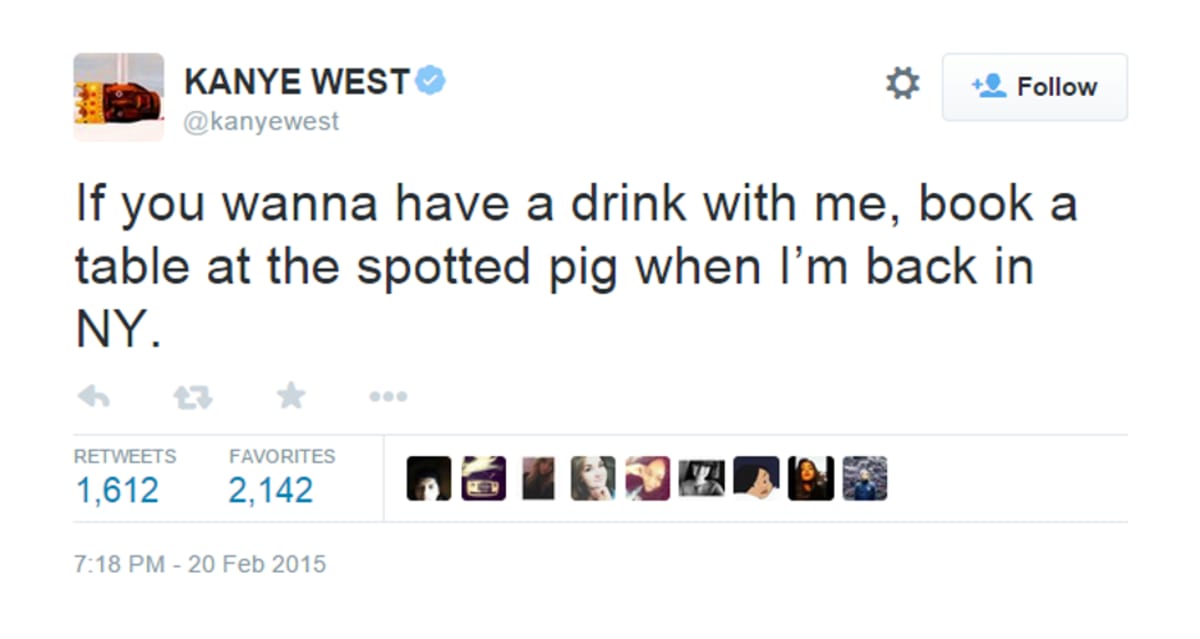Favorite the tweet with the star
The height and width of the screenshot is (639, 1200).
pyautogui.click(x=291, y=397)
